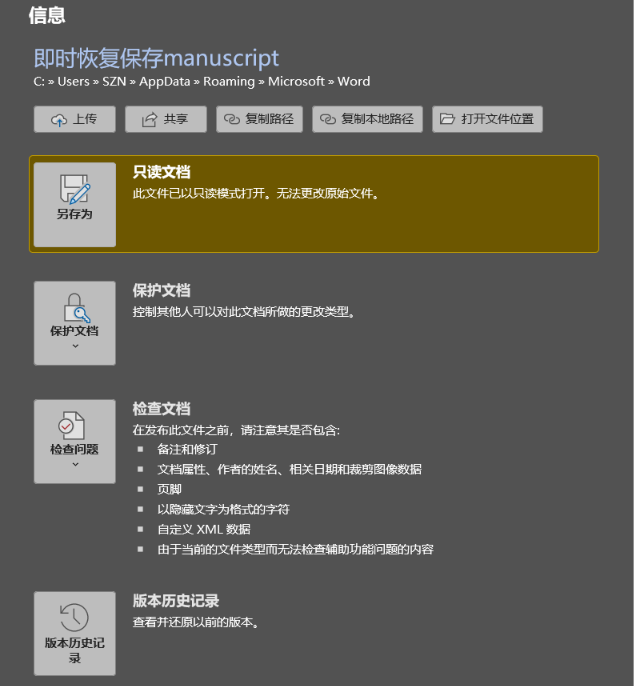Open the 版本历史记录 clock icon button

75,634
